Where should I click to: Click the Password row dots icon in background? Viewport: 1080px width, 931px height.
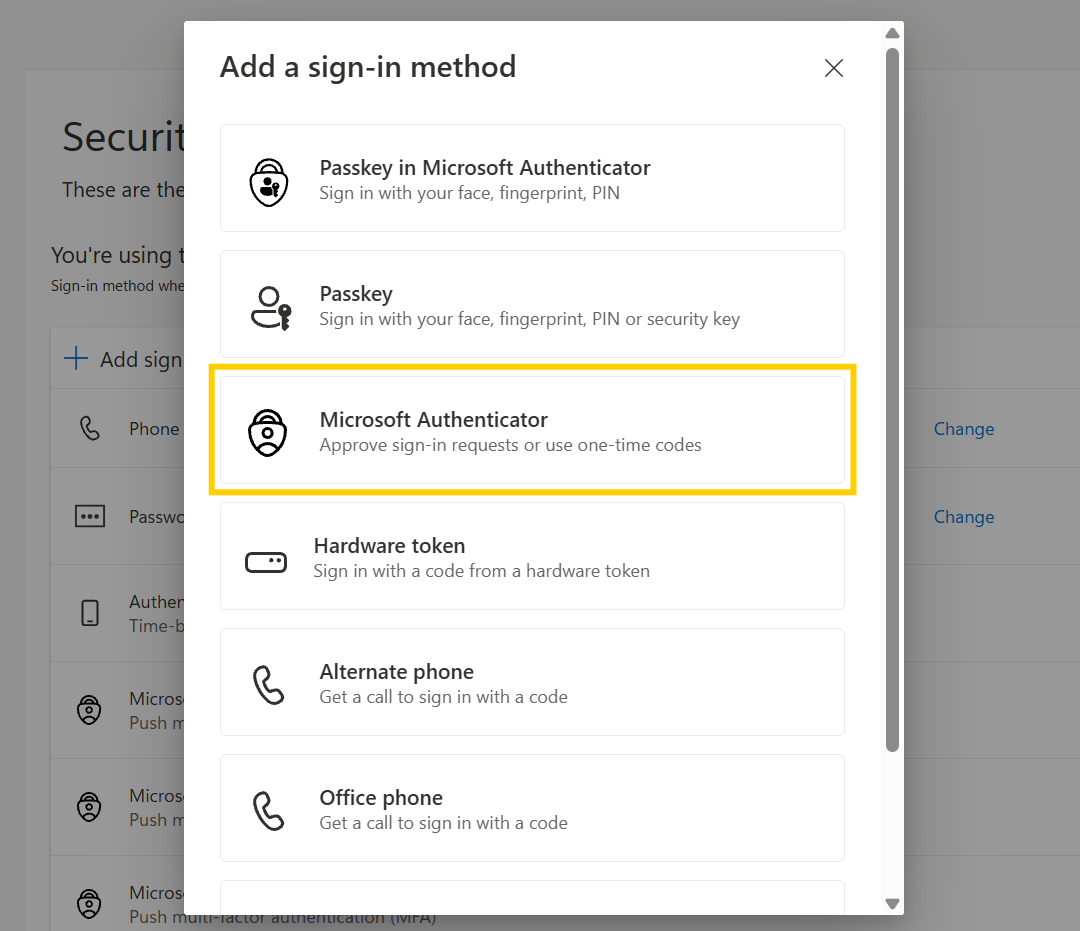click(x=90, y=516)
